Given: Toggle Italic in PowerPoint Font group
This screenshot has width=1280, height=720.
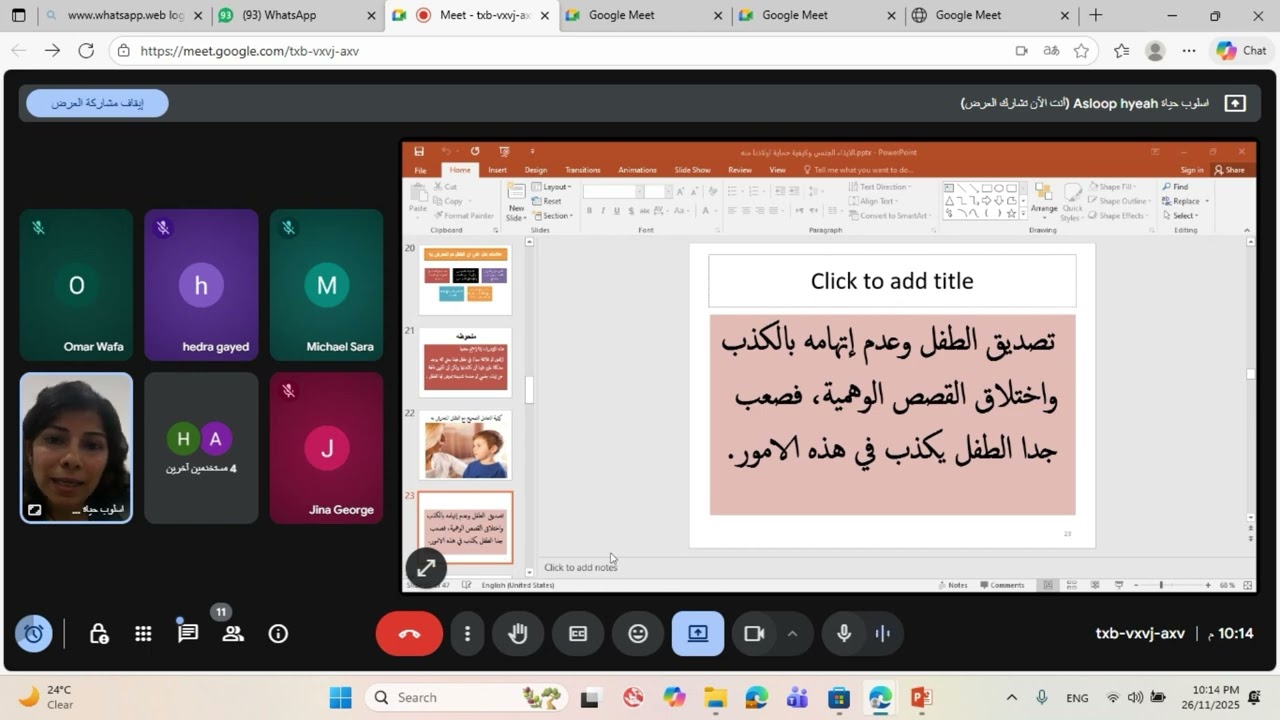Looking at the screenshot, I should pyautogui.click(x=603, y=211).
